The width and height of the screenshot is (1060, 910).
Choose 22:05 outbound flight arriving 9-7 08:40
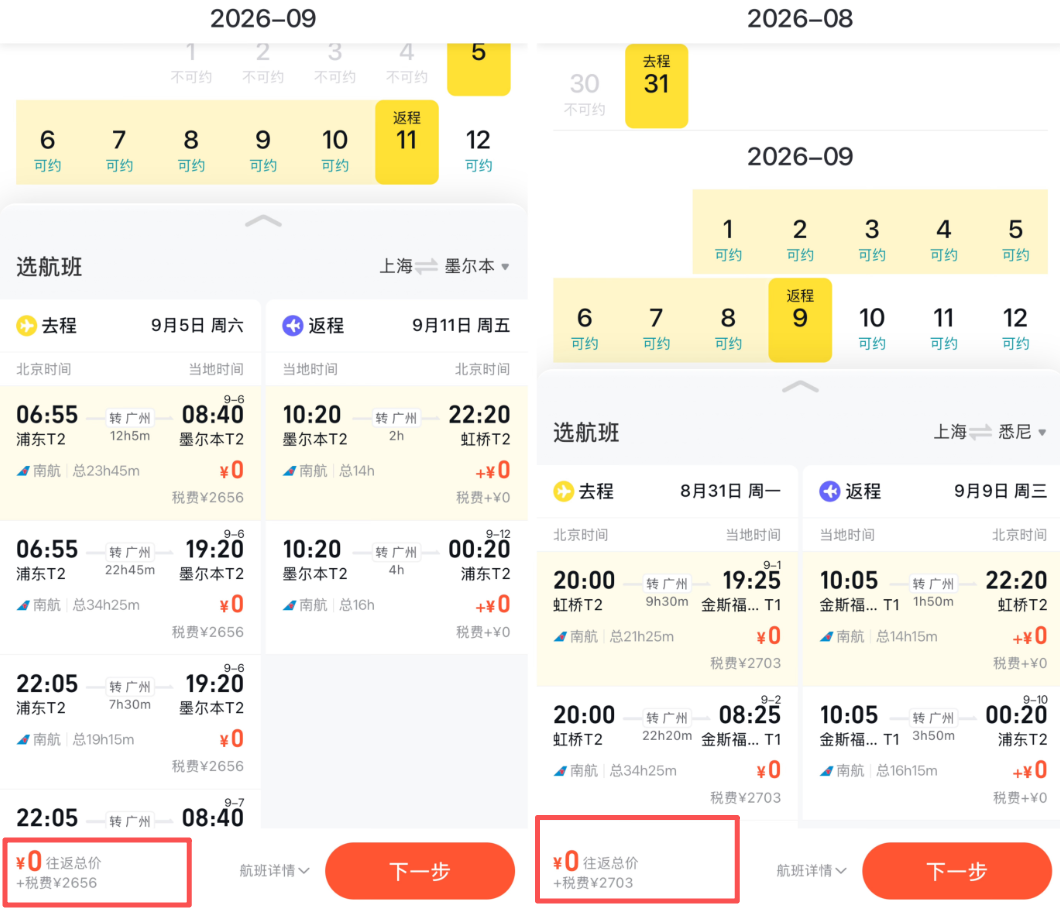(x=130, y=809)
